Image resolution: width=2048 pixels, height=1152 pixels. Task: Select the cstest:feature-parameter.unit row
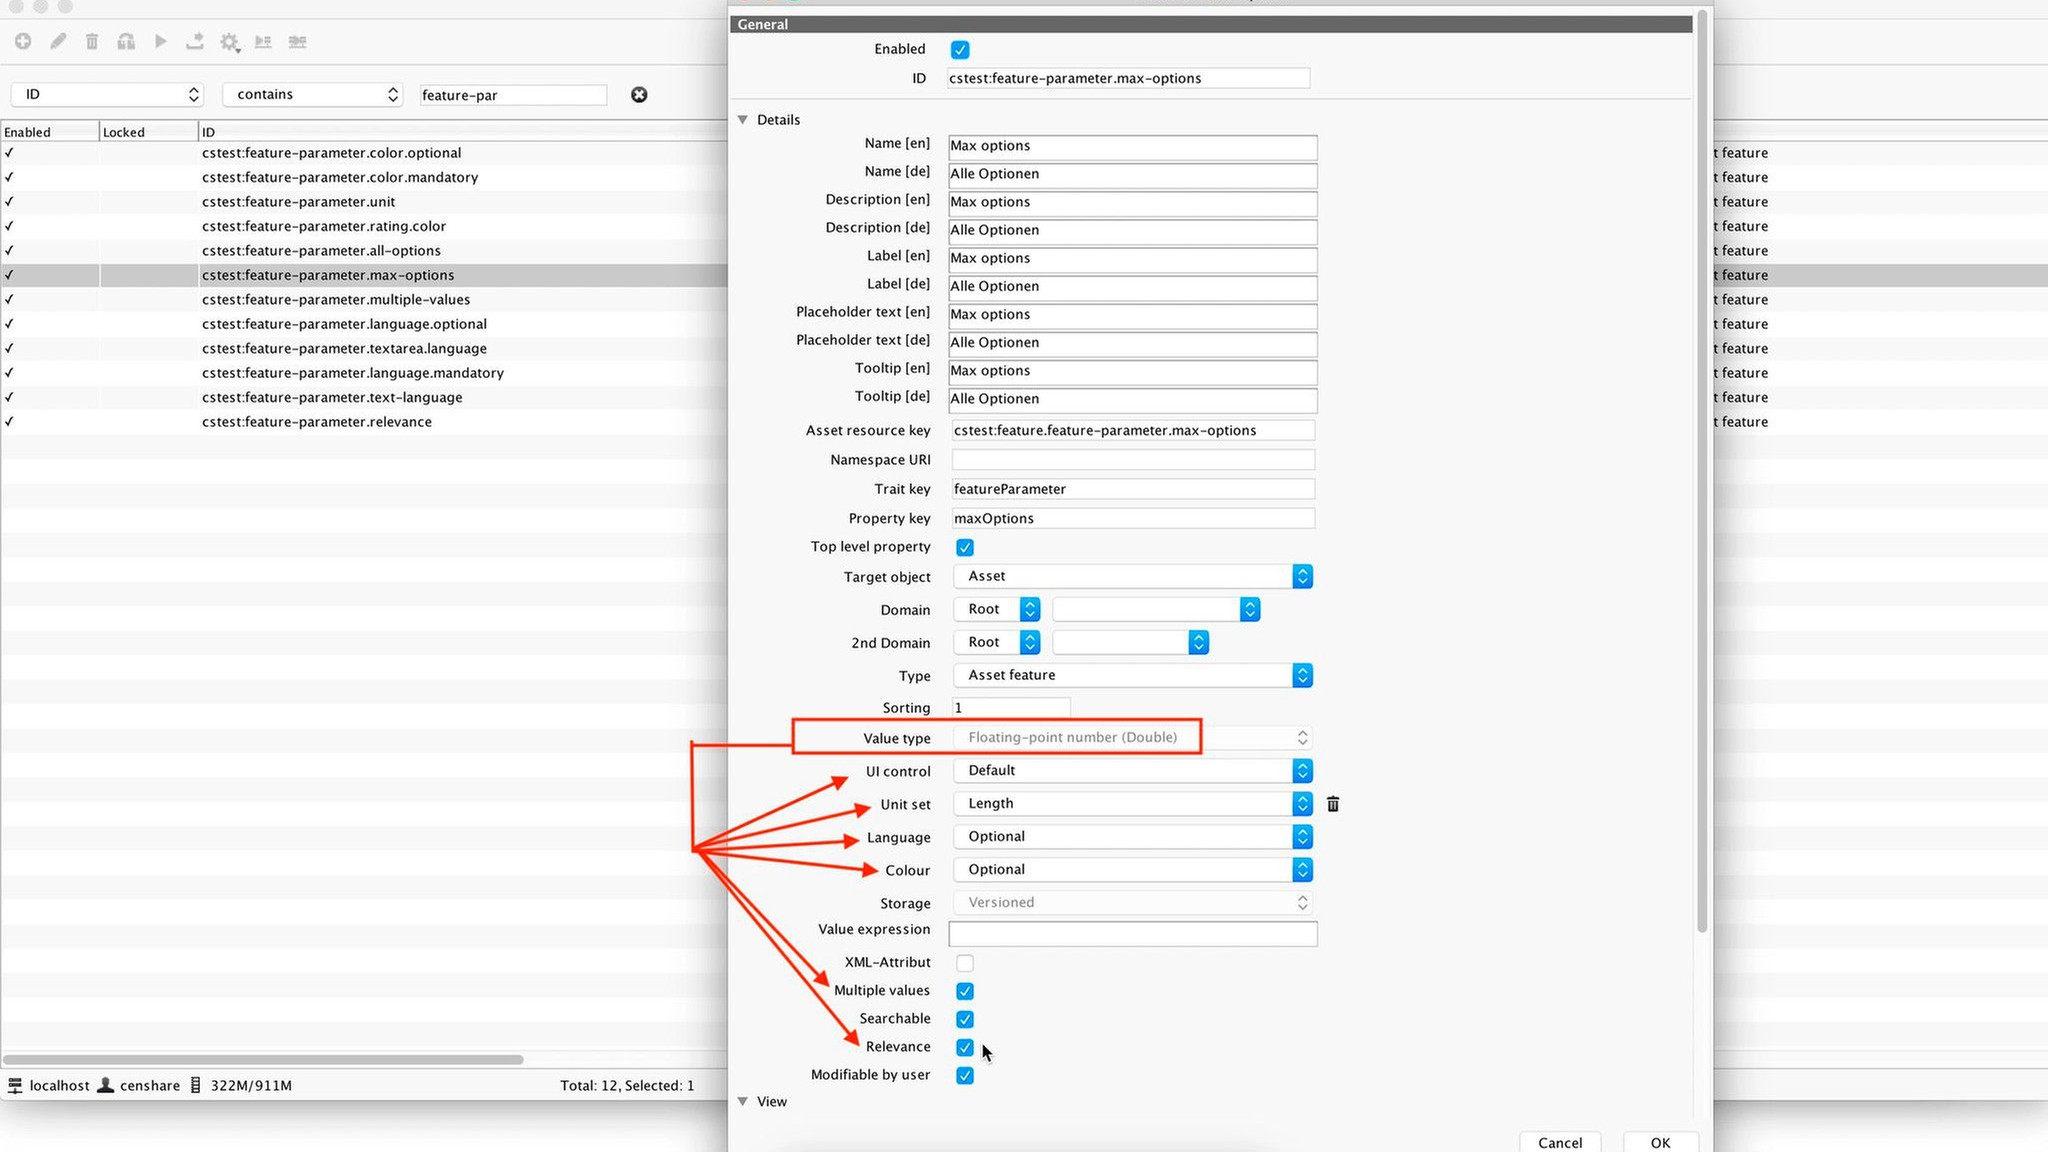click(x=299, y=202)
